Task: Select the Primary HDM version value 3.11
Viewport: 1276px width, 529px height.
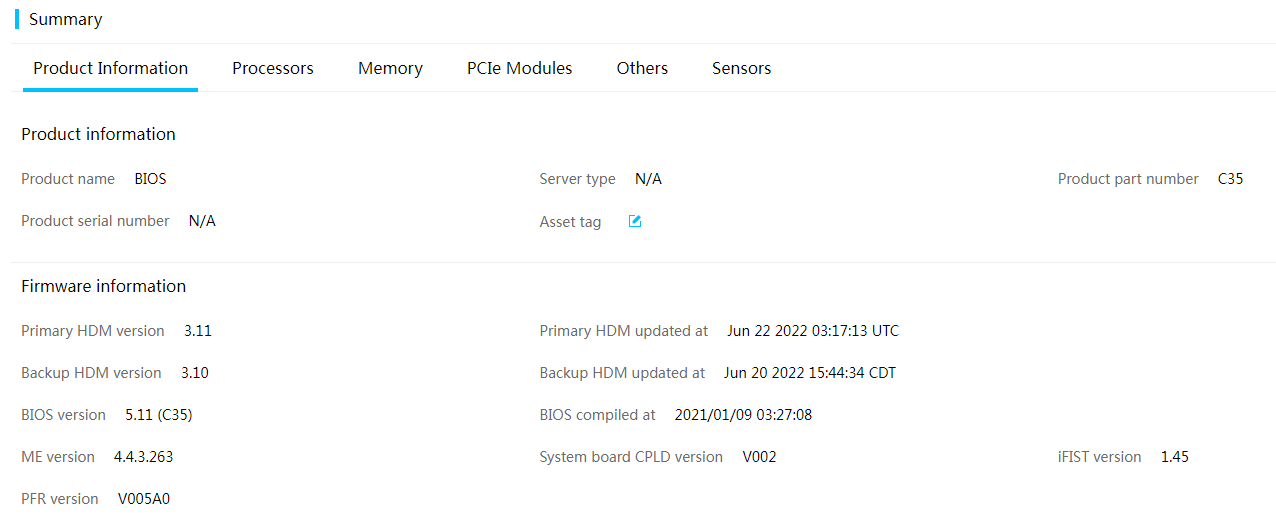Action: click(x=198, y=331)
